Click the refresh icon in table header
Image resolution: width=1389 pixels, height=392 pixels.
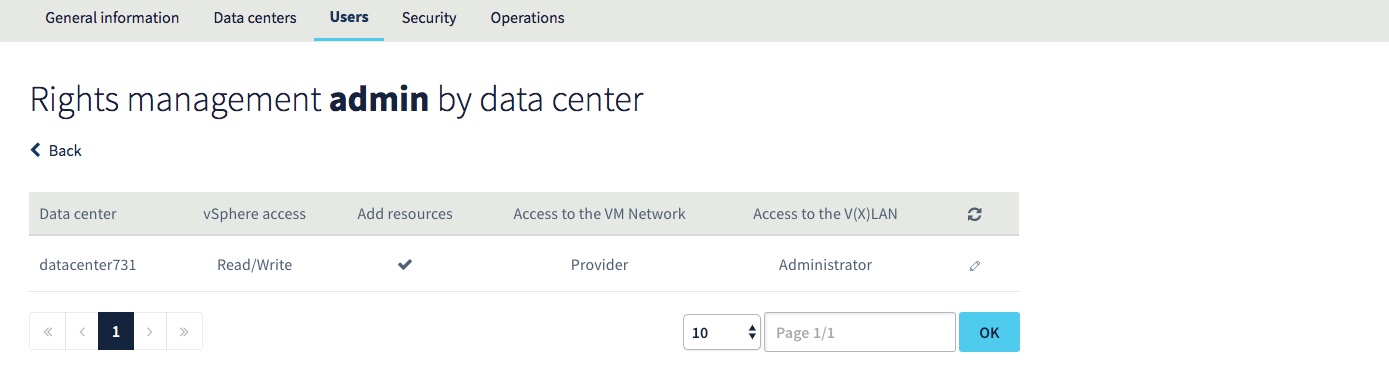[x=974, y=214]
